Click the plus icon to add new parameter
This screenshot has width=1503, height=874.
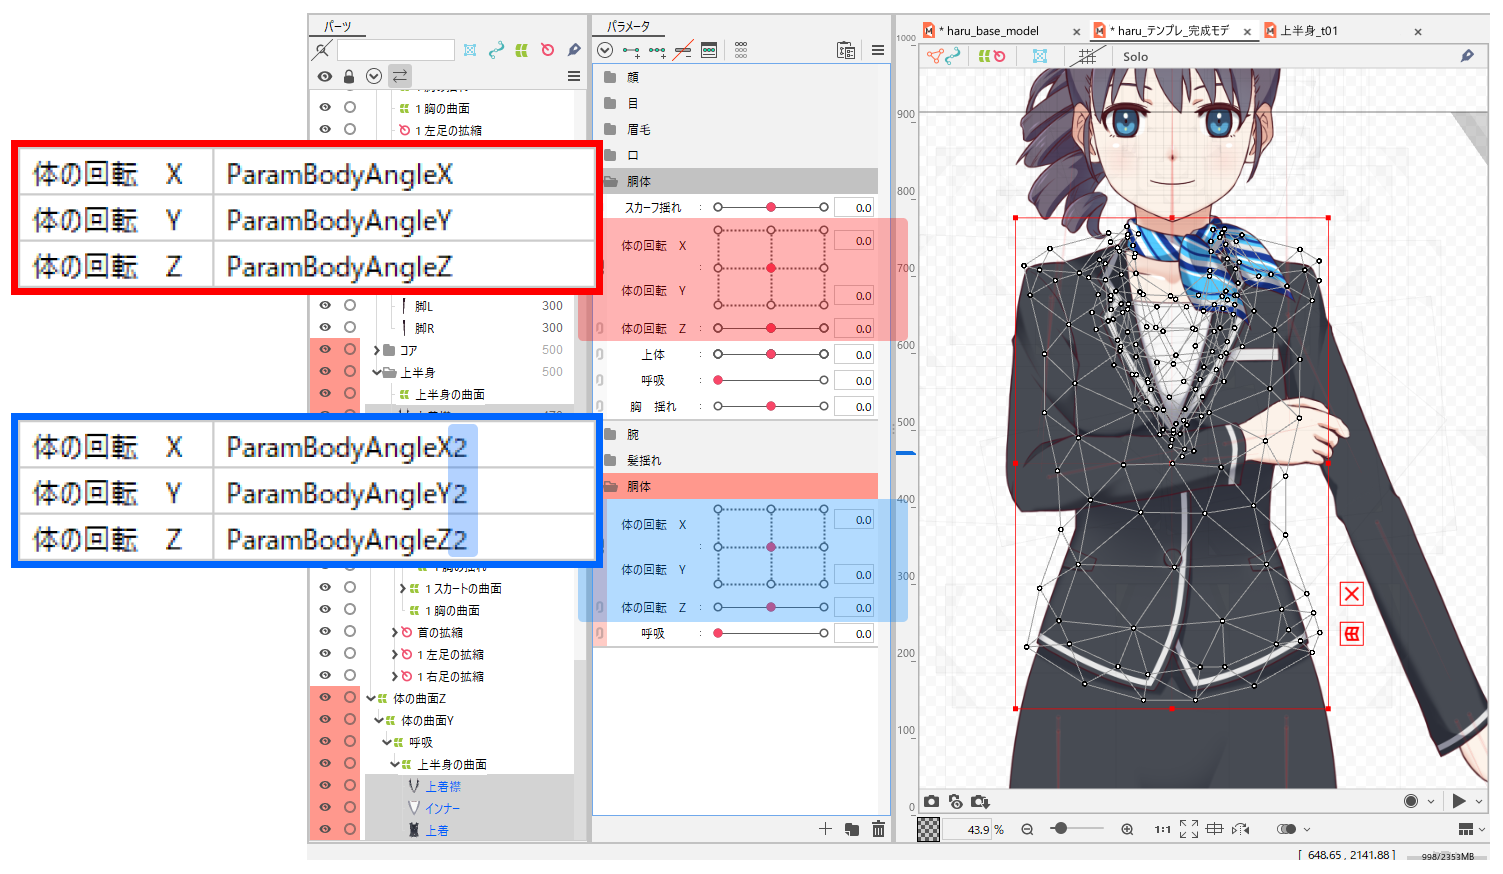coord(825,829)
